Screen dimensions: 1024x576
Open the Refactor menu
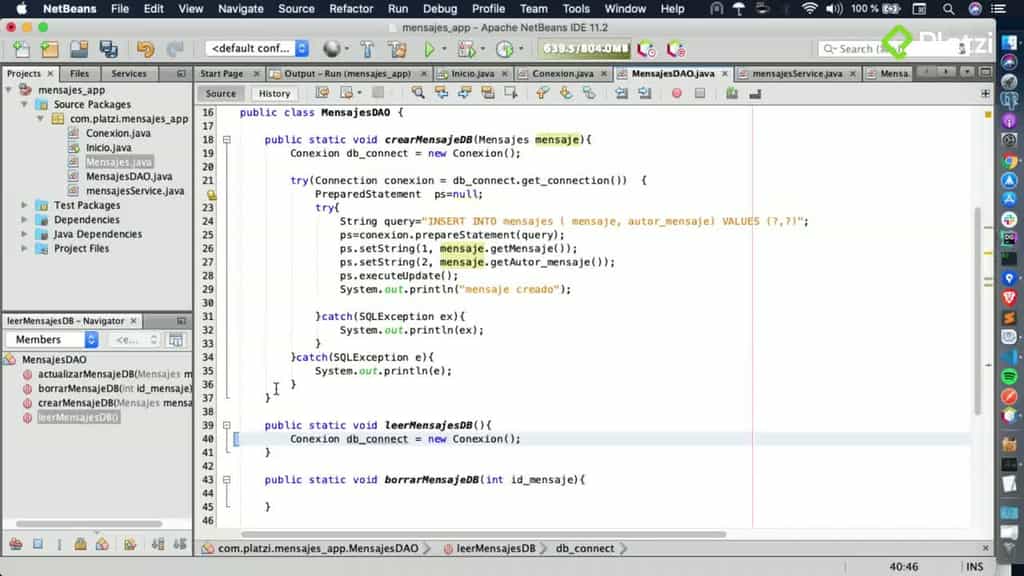[x=350, y=8]
